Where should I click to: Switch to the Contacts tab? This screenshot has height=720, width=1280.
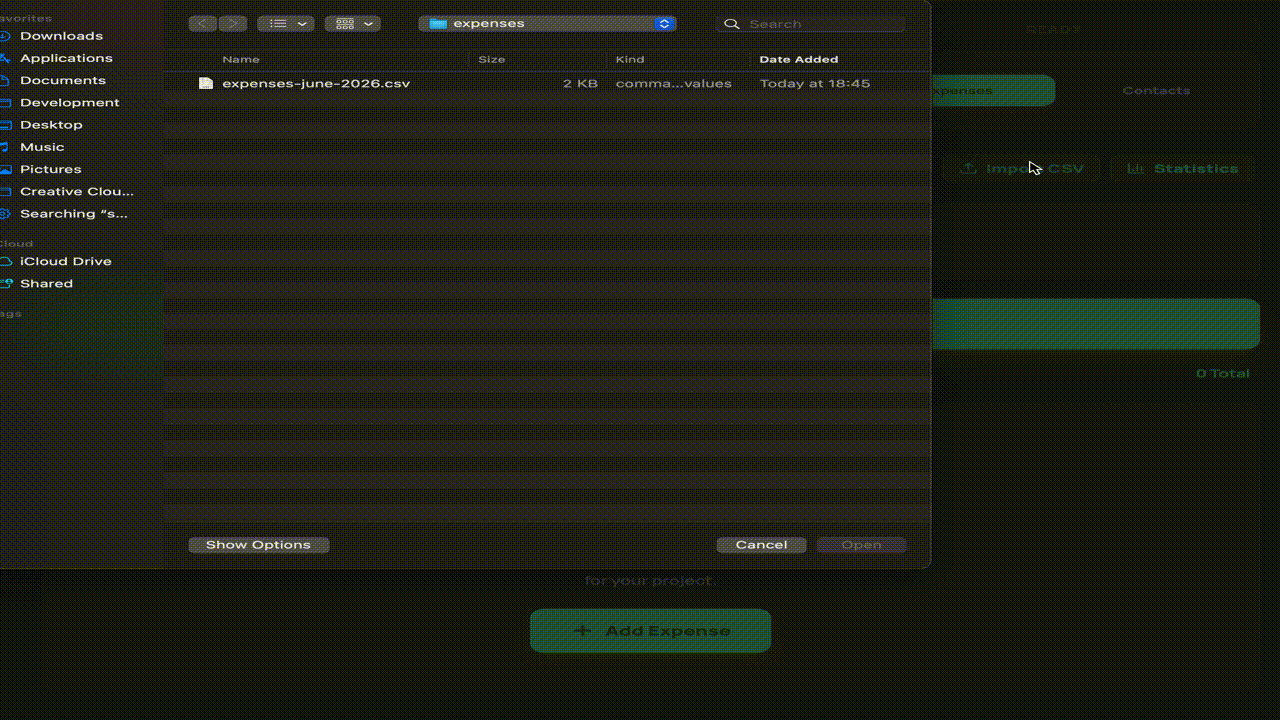(x=1156, y=91)
